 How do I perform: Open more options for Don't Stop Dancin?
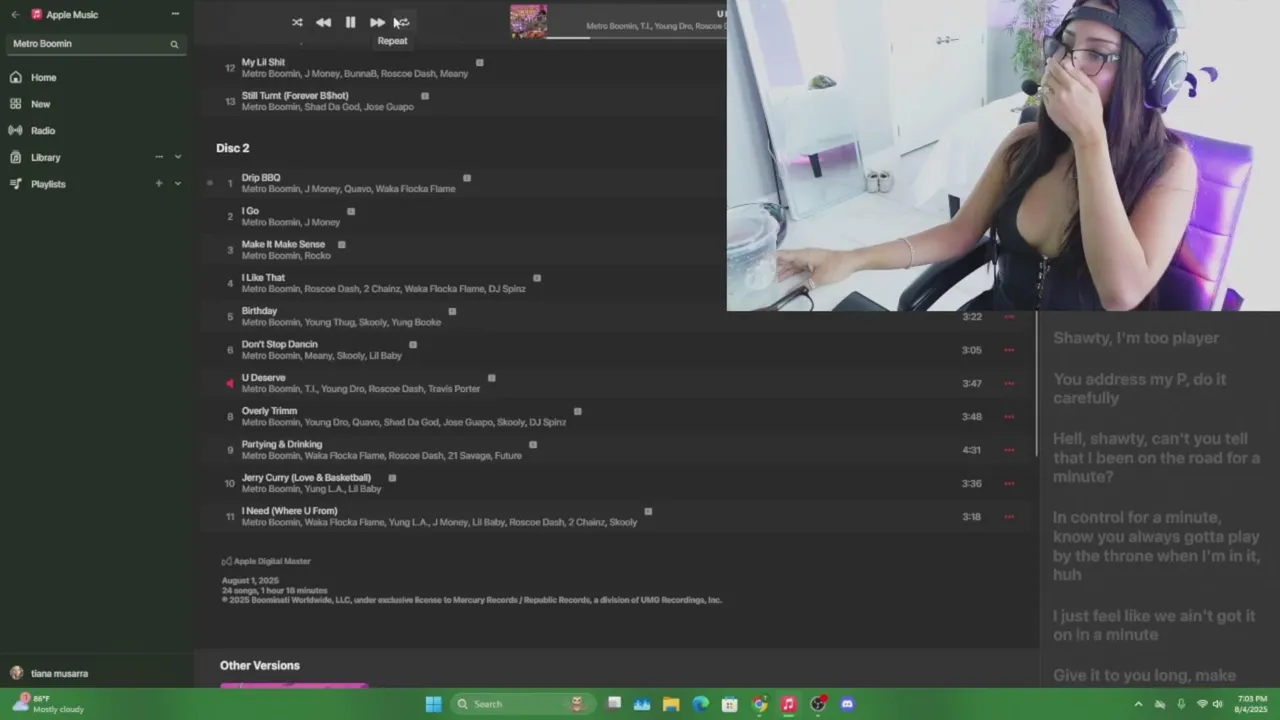(1009, 350)
